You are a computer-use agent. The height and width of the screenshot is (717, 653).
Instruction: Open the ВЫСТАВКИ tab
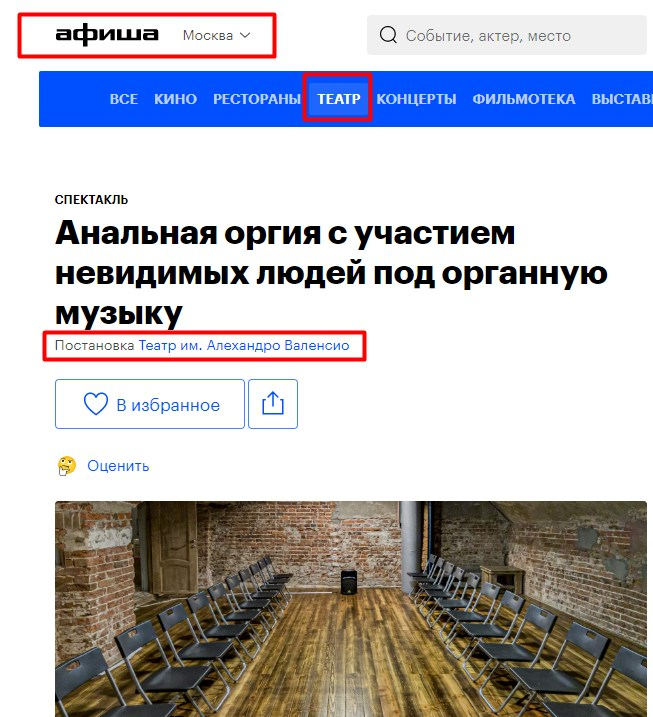(622, 99)
